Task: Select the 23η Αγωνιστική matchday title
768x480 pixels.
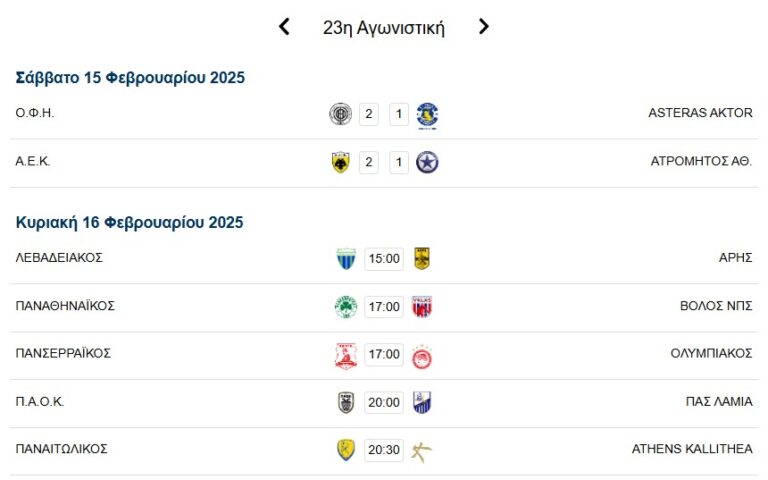Action: tap(384, 27)
